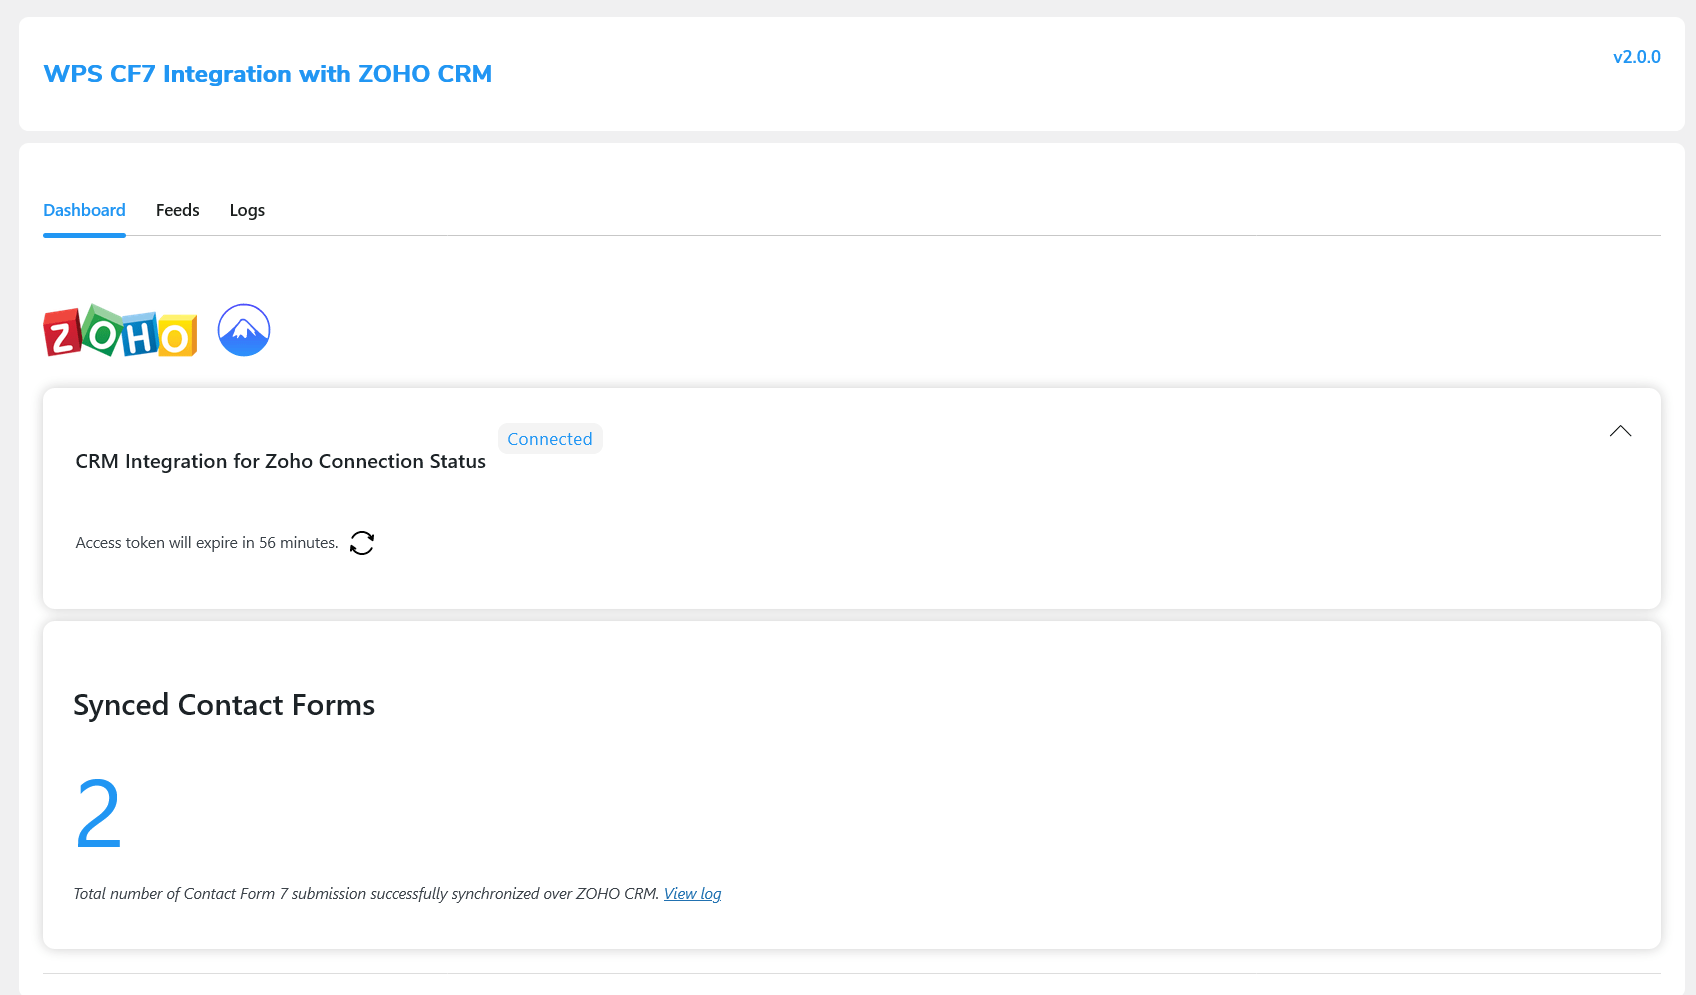Switch to the Feeds tab

[177, 210]
